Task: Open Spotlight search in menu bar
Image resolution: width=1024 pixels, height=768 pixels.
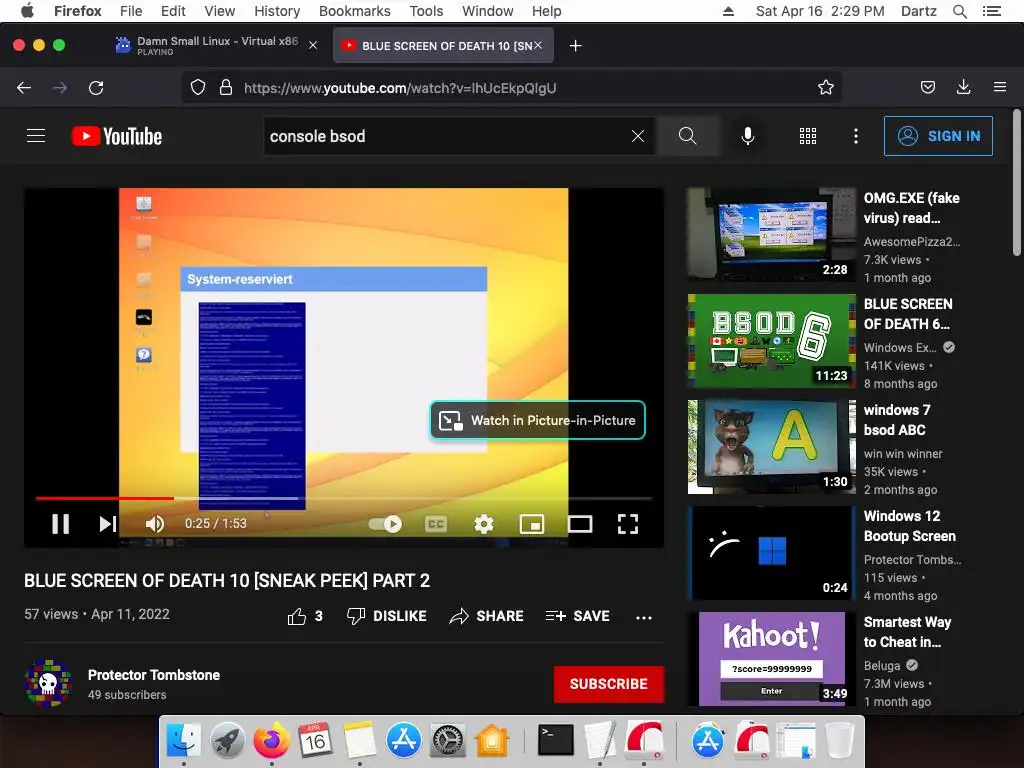Action: (x=959, y=11)
